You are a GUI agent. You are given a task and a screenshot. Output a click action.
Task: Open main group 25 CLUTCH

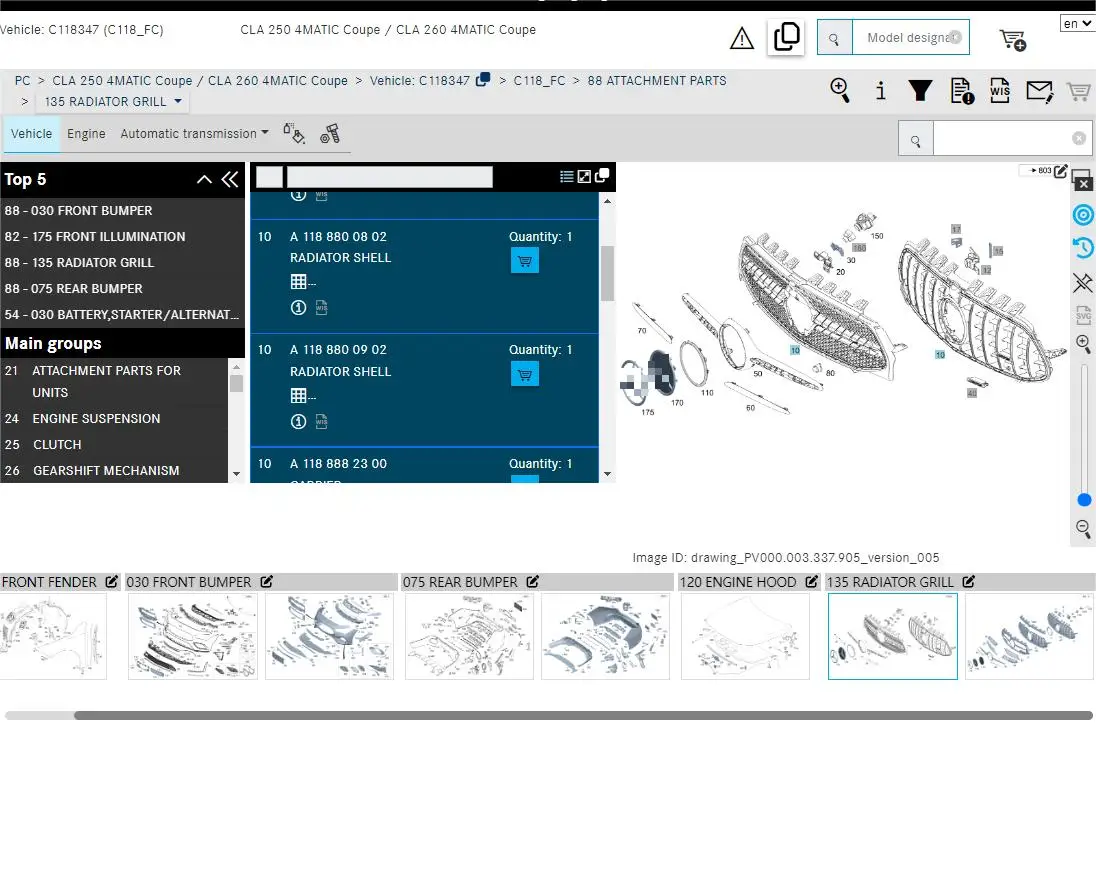114,444
